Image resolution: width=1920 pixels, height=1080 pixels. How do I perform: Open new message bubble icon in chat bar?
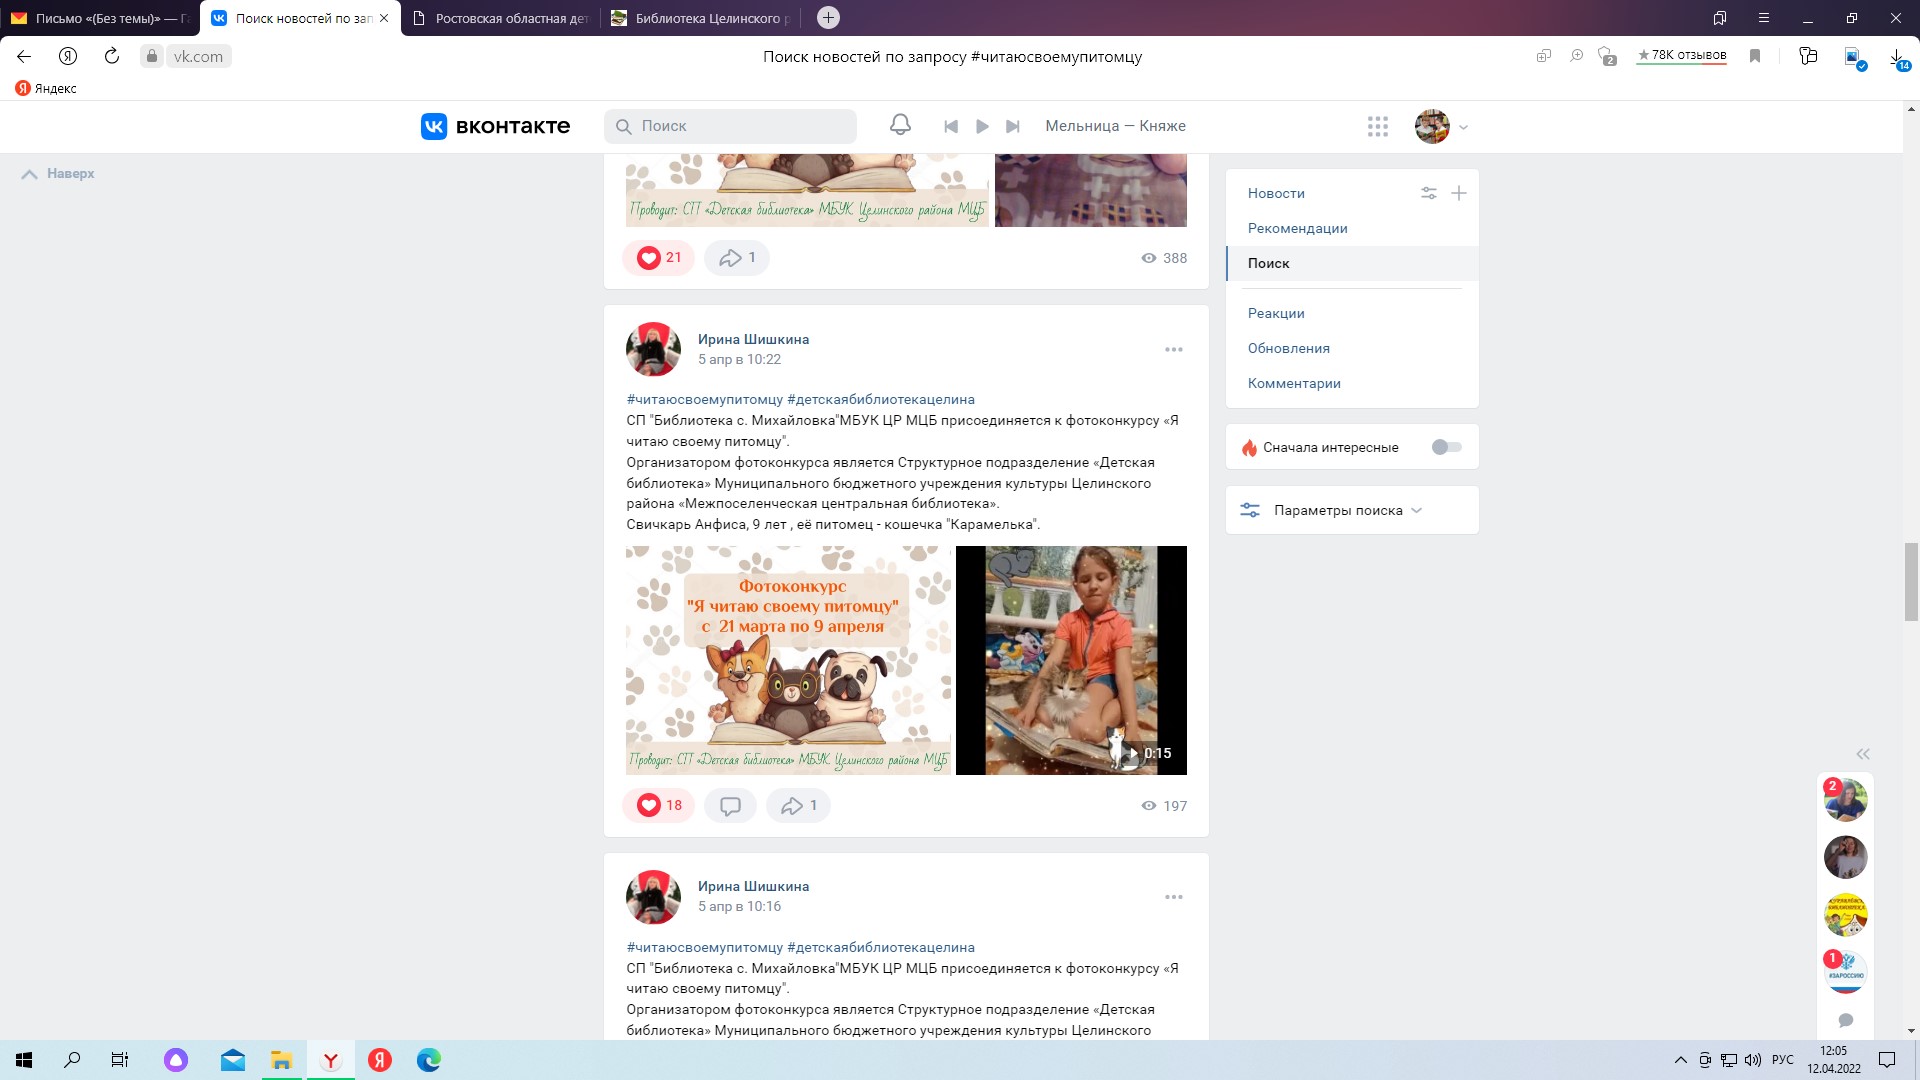1846,1020
